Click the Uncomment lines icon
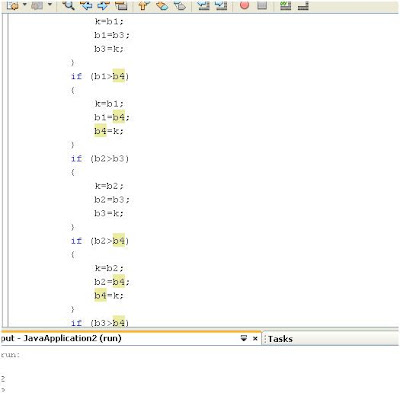This screenshot has height=393, width=400. [x=303, y=5]
